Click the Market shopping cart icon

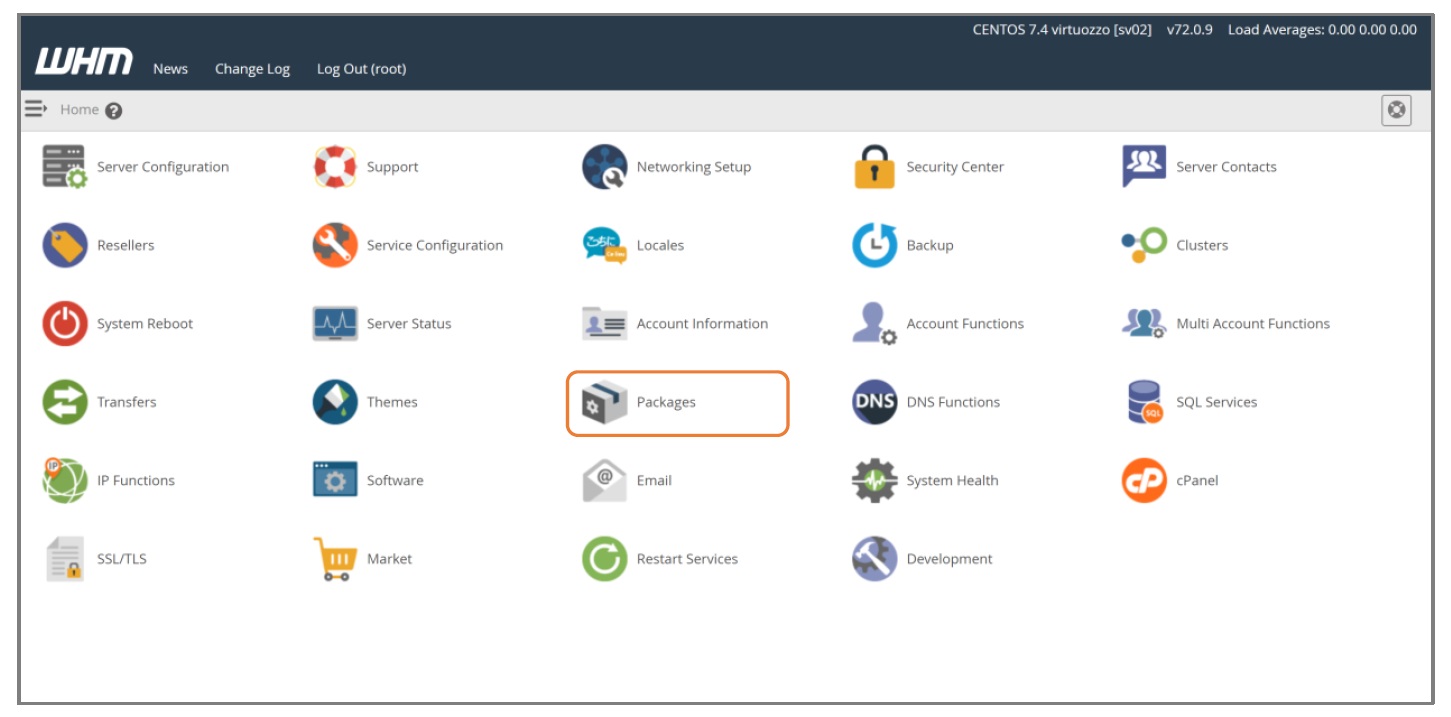point(335,559)
